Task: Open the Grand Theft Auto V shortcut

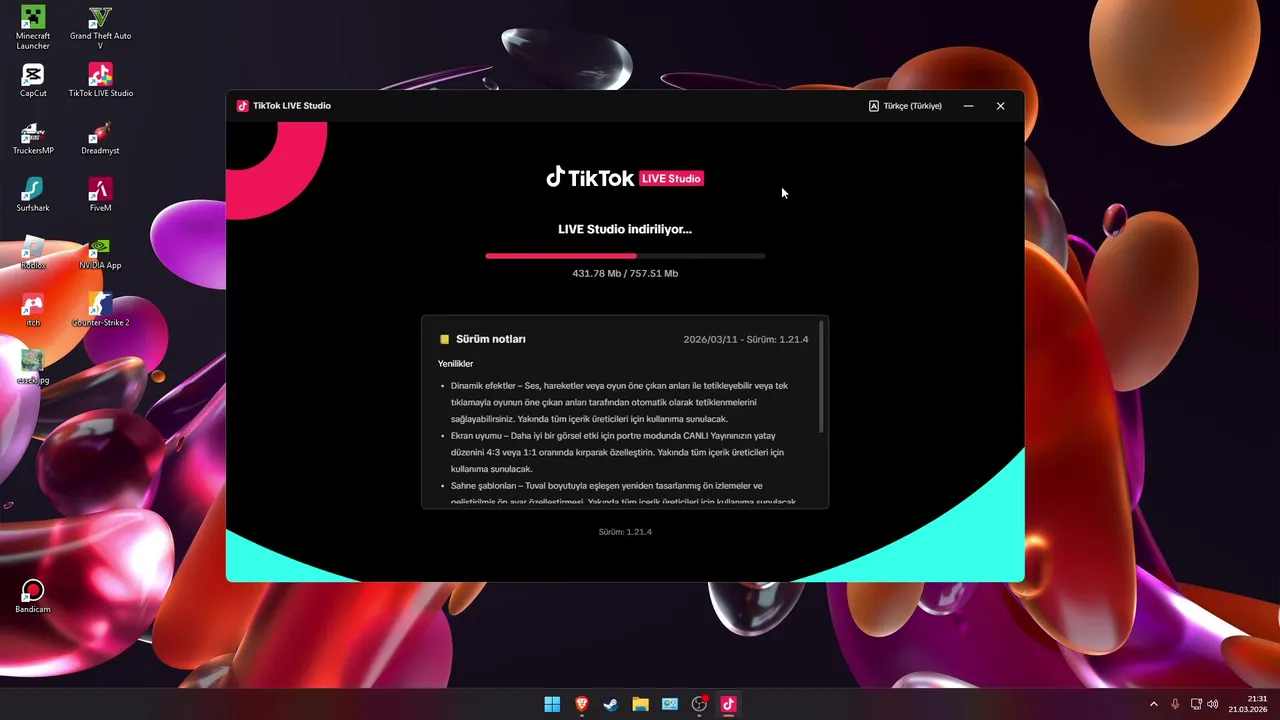Action: point(100,27)
